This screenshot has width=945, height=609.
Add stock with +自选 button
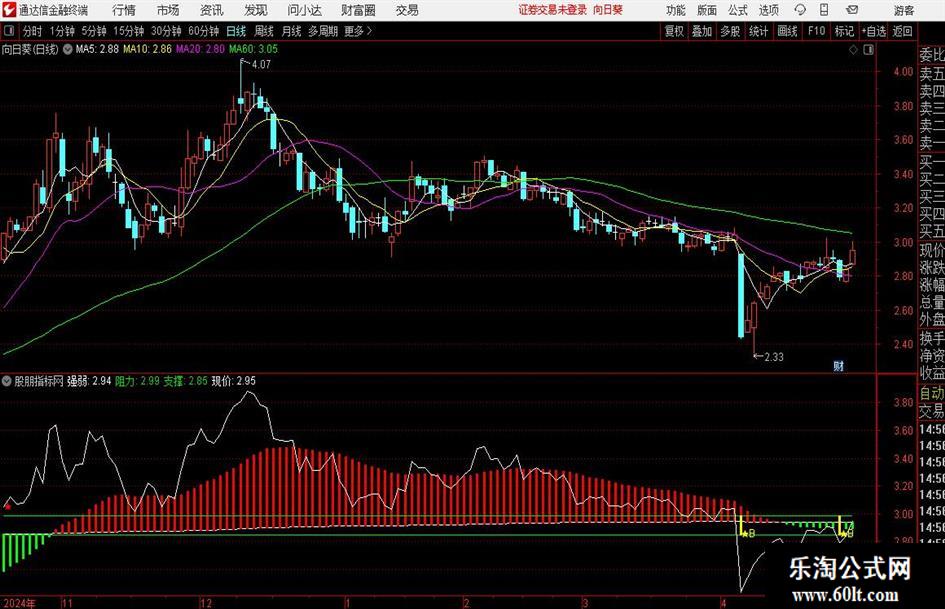click(874, 31)
